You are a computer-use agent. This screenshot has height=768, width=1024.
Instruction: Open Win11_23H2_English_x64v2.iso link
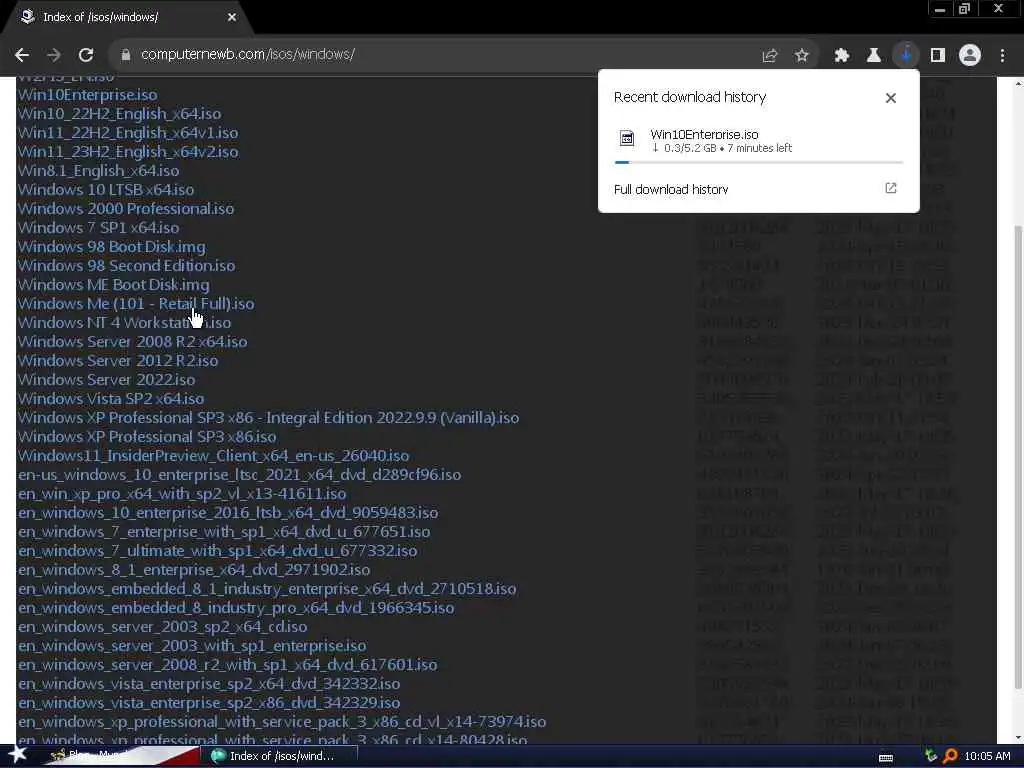pos(128,152)
